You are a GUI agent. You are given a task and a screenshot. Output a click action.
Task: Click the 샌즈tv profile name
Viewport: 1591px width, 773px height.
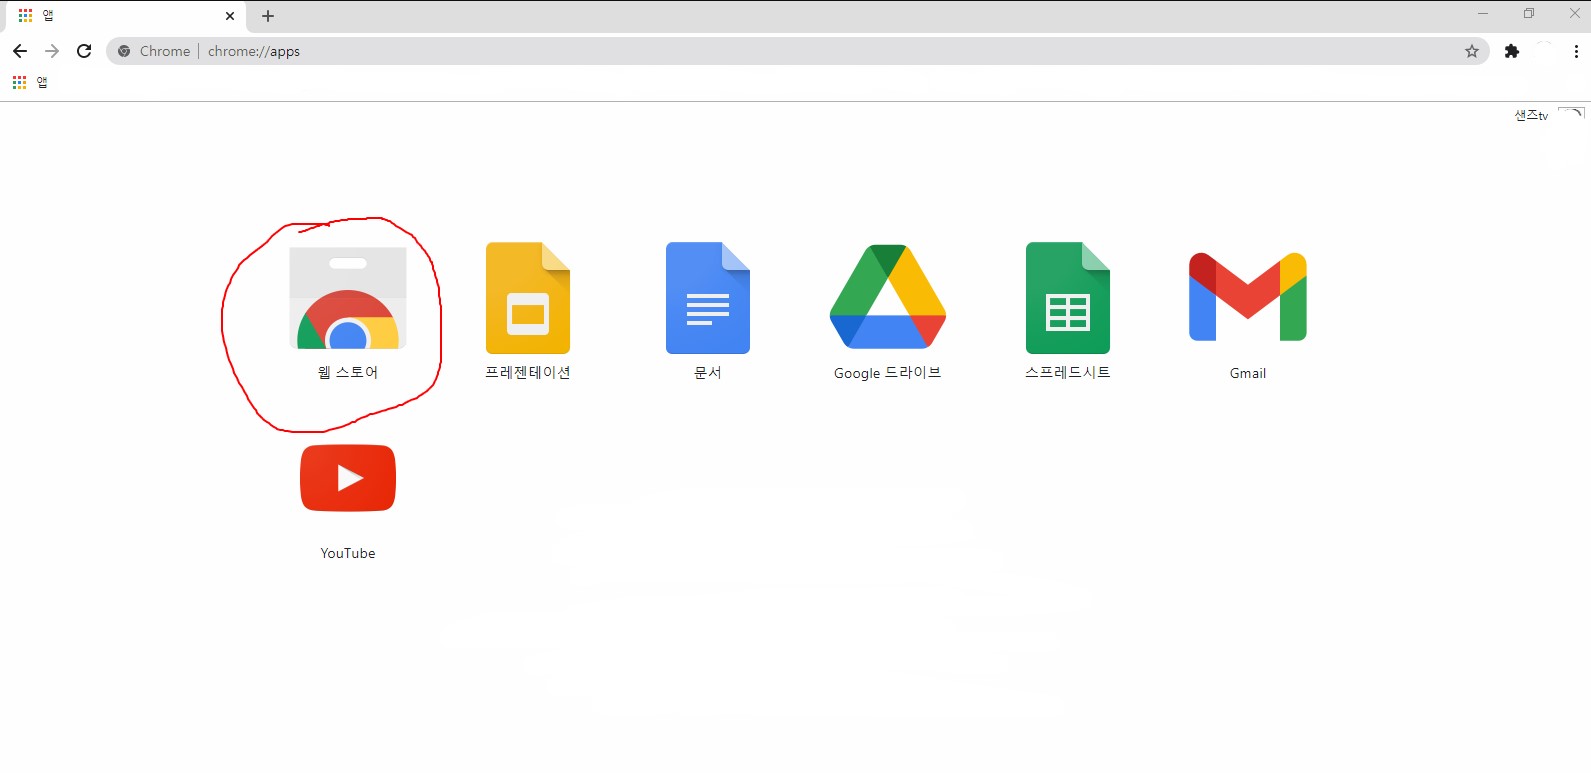pyautogui.click(x=1531, y=115)
